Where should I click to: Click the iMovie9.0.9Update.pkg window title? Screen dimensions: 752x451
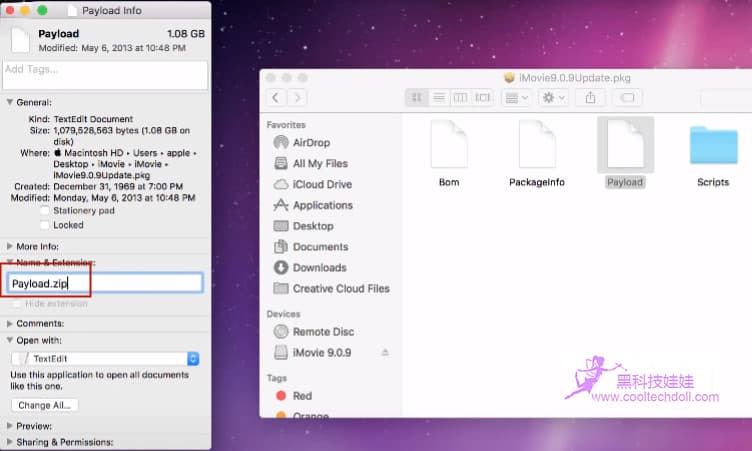[575, 78]
